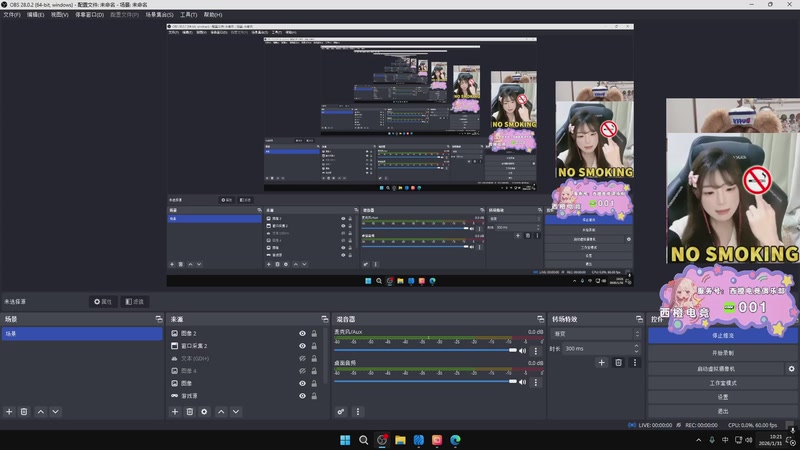Viewport: 800px width, 450px height.
Task: Add a new source with the plus icon
Action: pyautogui.click(x=175, y=412)
